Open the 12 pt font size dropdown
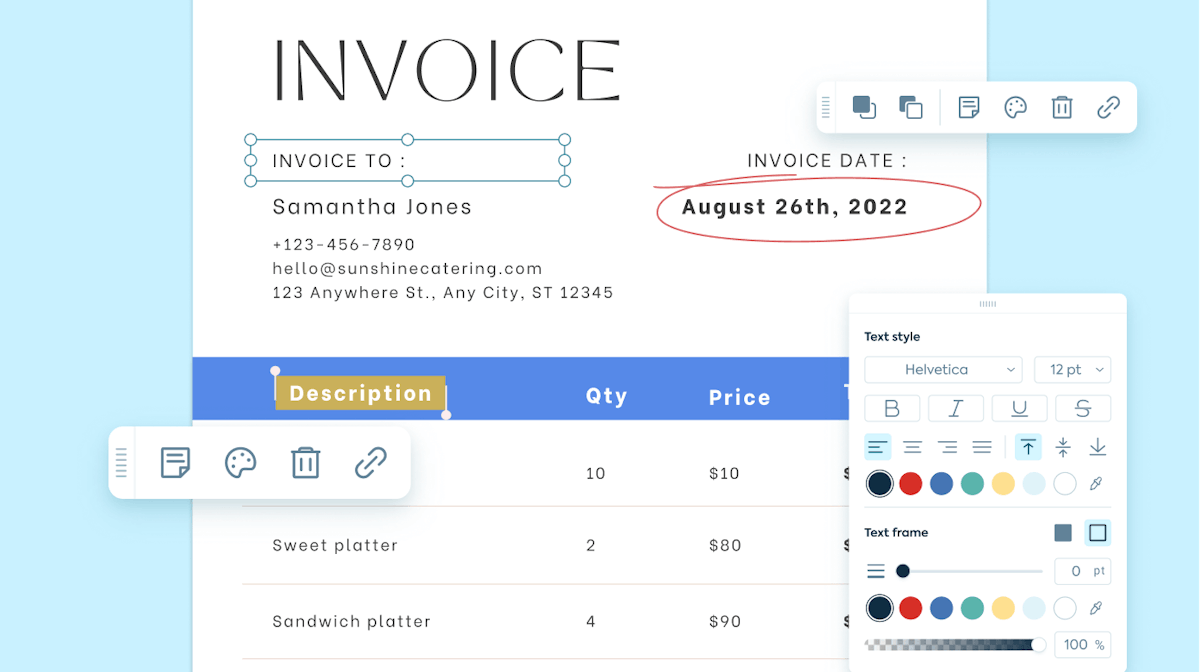Screen dimensions: 1200x672 coord(1073,370)
